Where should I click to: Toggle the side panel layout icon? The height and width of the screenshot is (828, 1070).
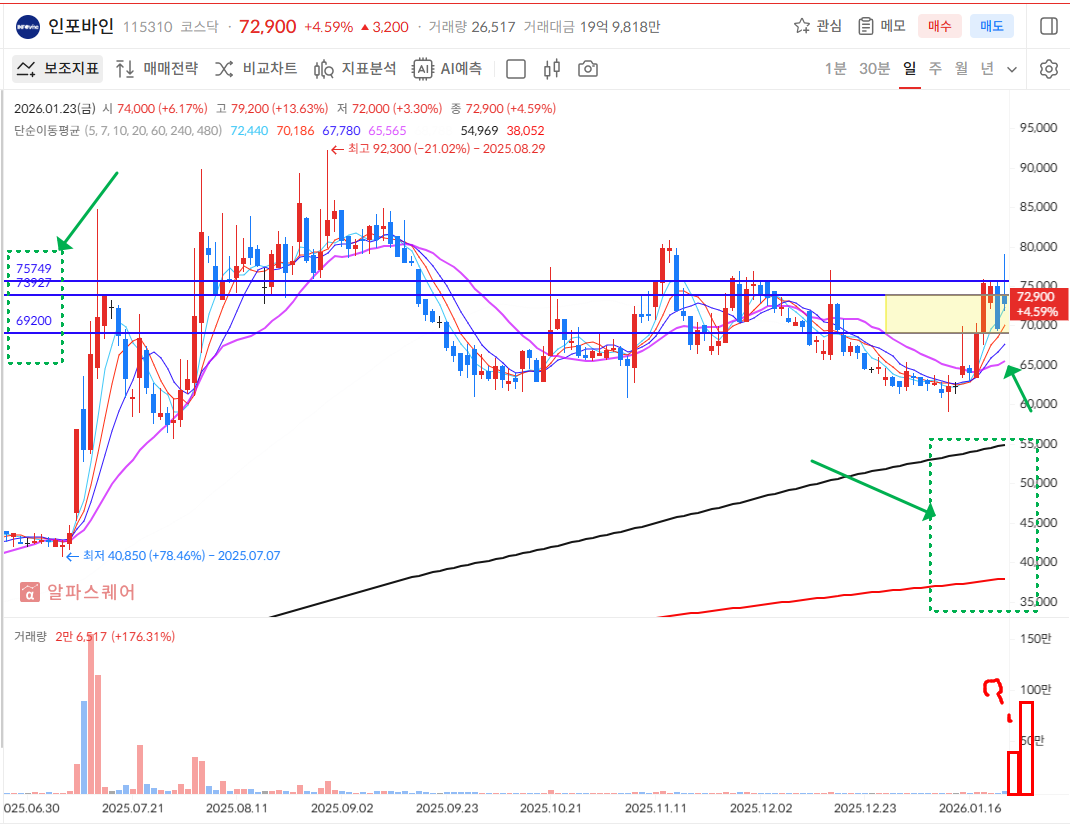1048,26
